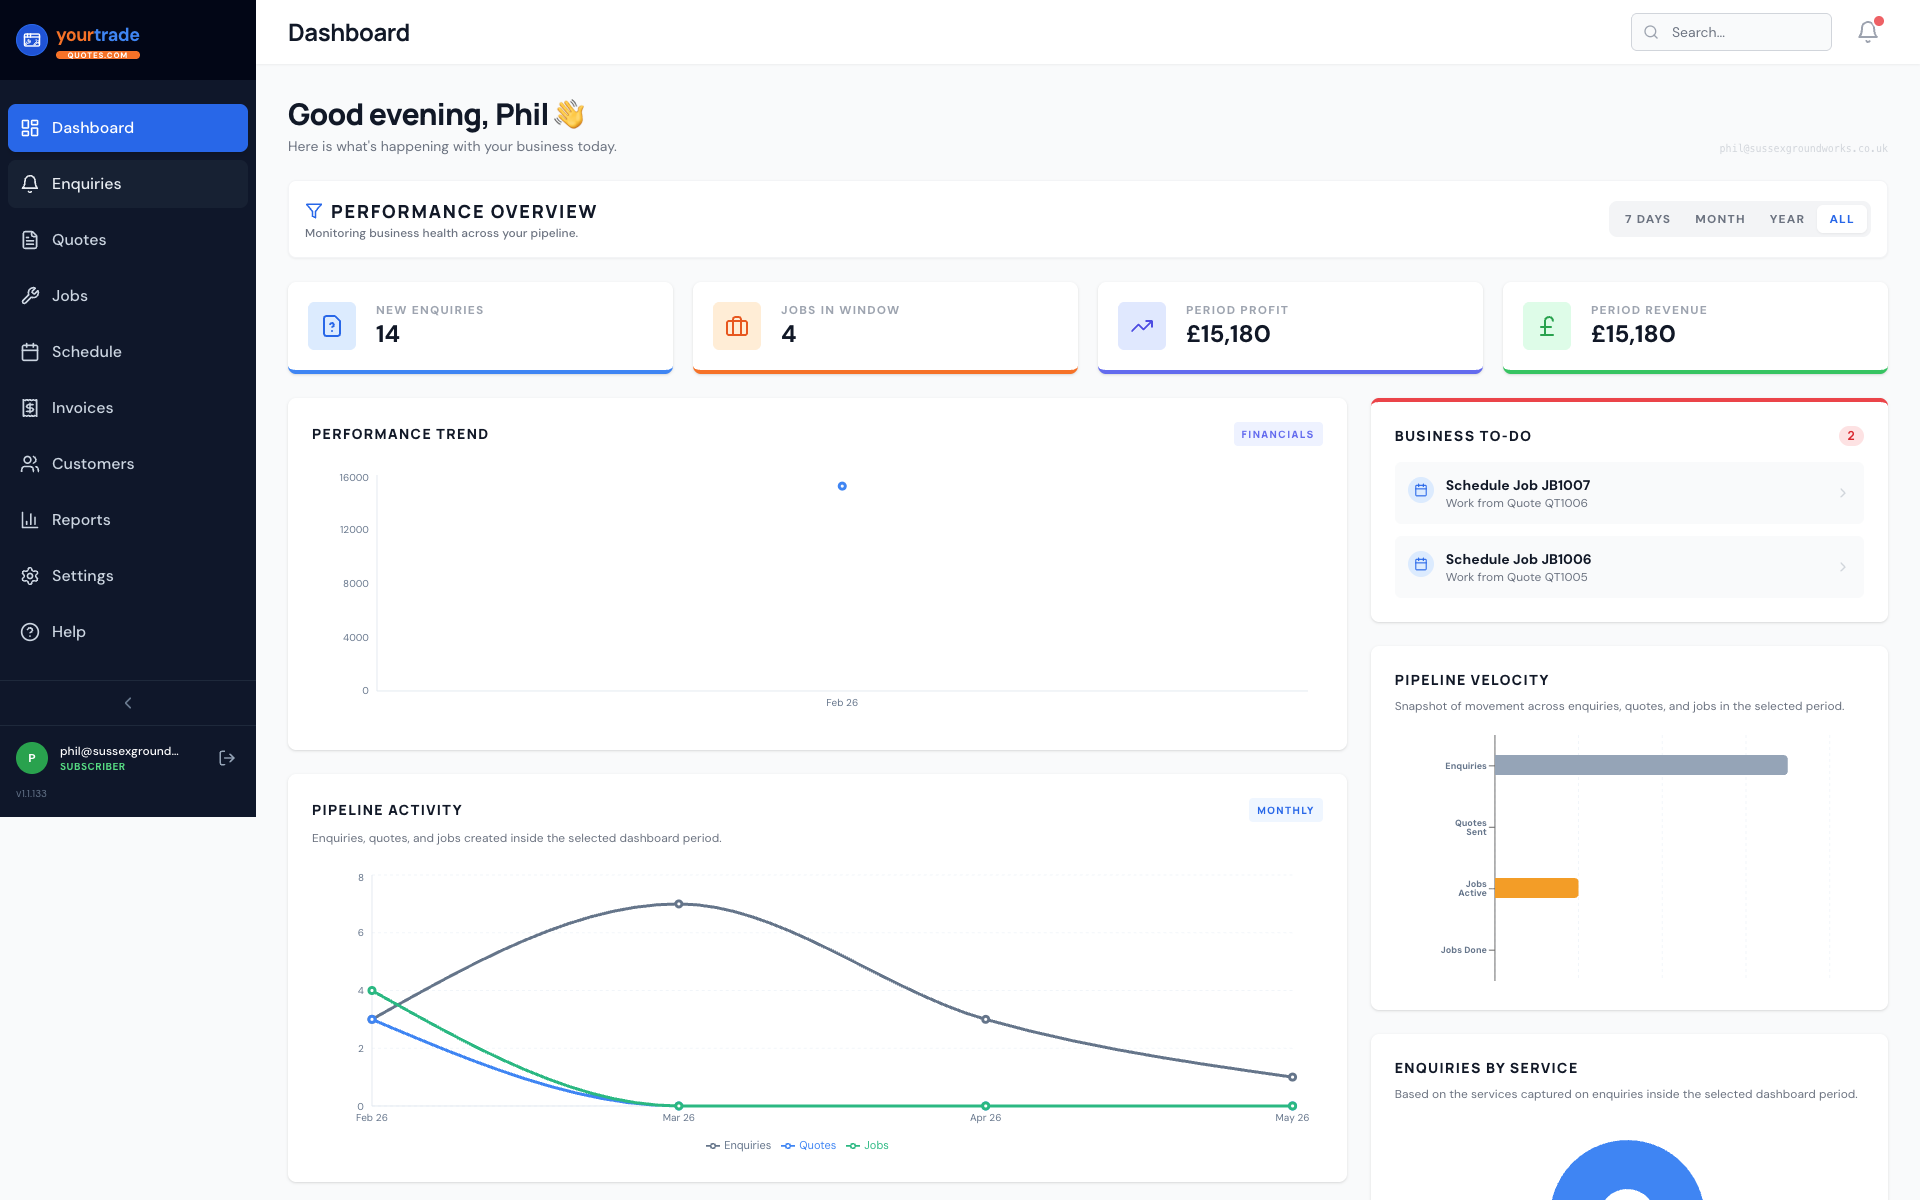Click the Enquiries bar in Pipeline Velocity
This screenshot has height=1200, width=1920.
coord(1641,765)
